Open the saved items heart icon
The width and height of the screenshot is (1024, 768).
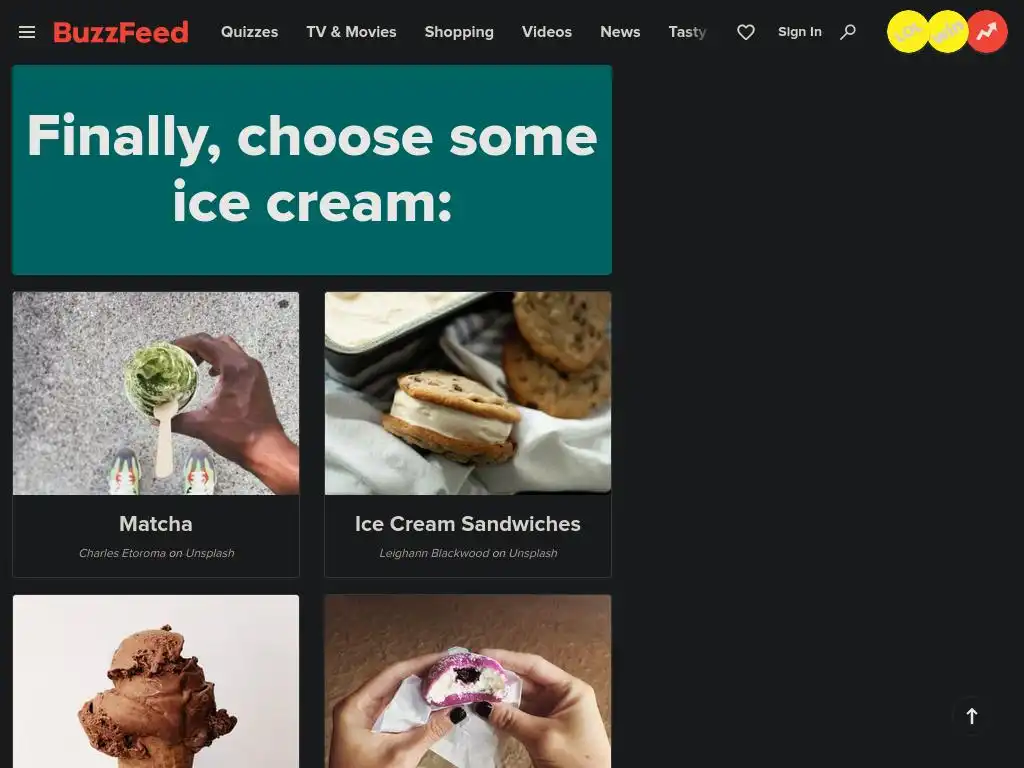(746, 32)
